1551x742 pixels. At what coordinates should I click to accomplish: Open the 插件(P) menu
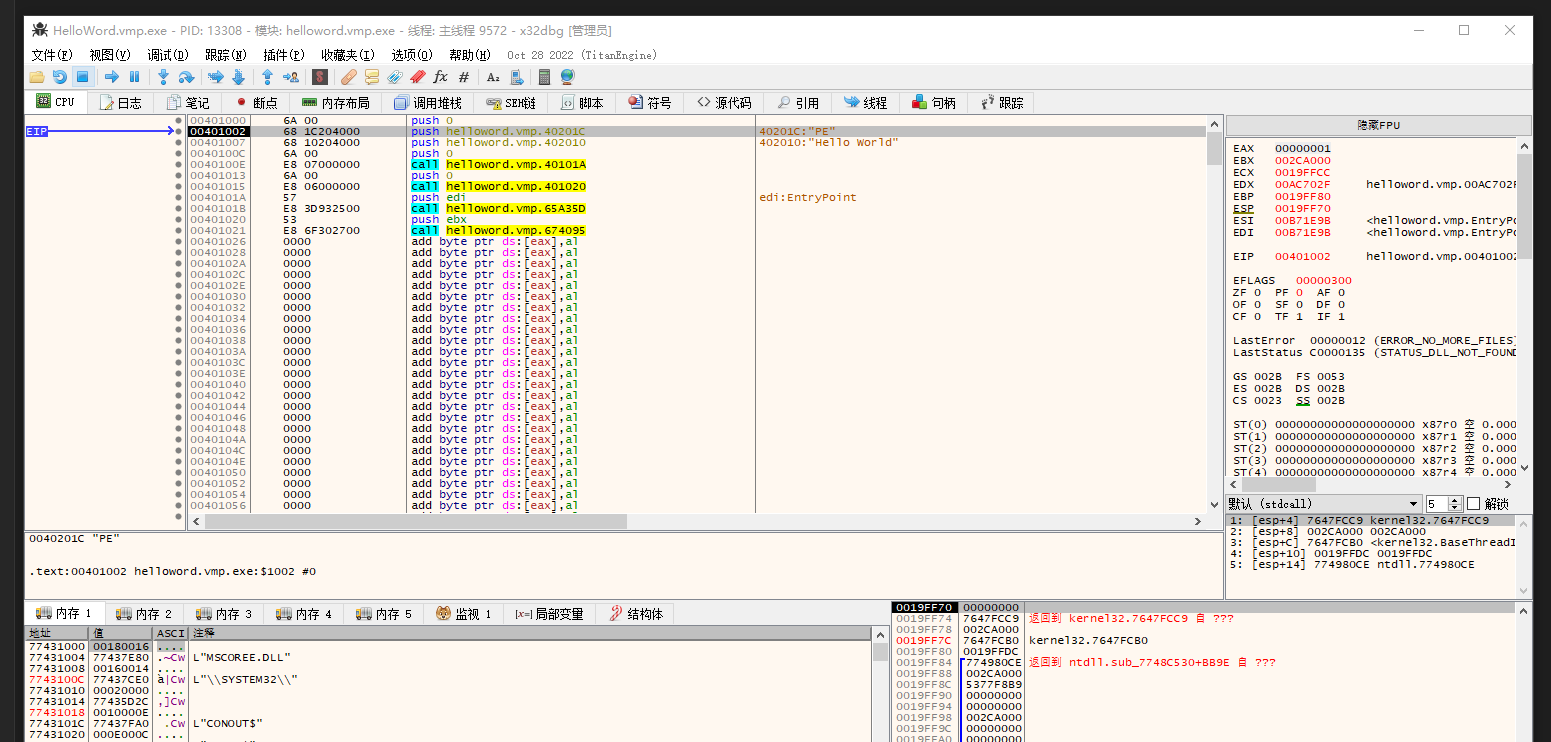click(x=283, y=55)
